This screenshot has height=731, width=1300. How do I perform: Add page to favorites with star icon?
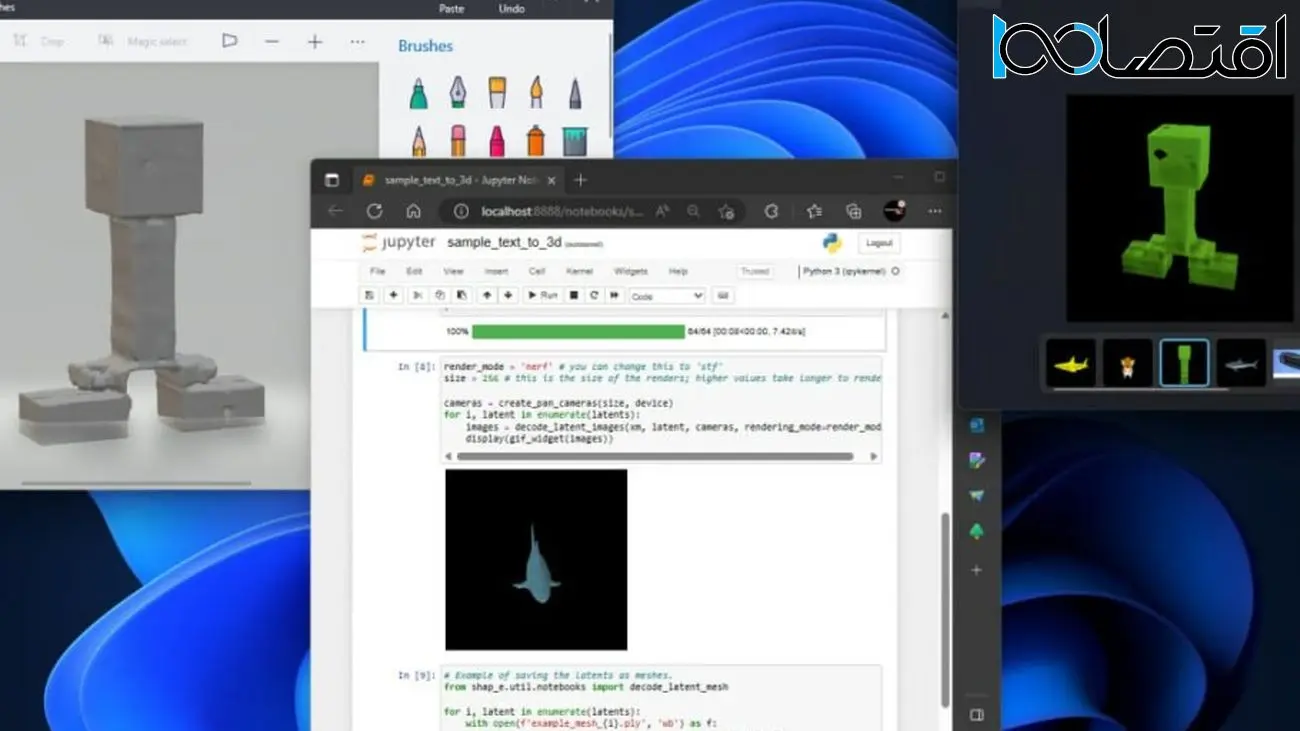pyautogui.click(x=727, y=211)
